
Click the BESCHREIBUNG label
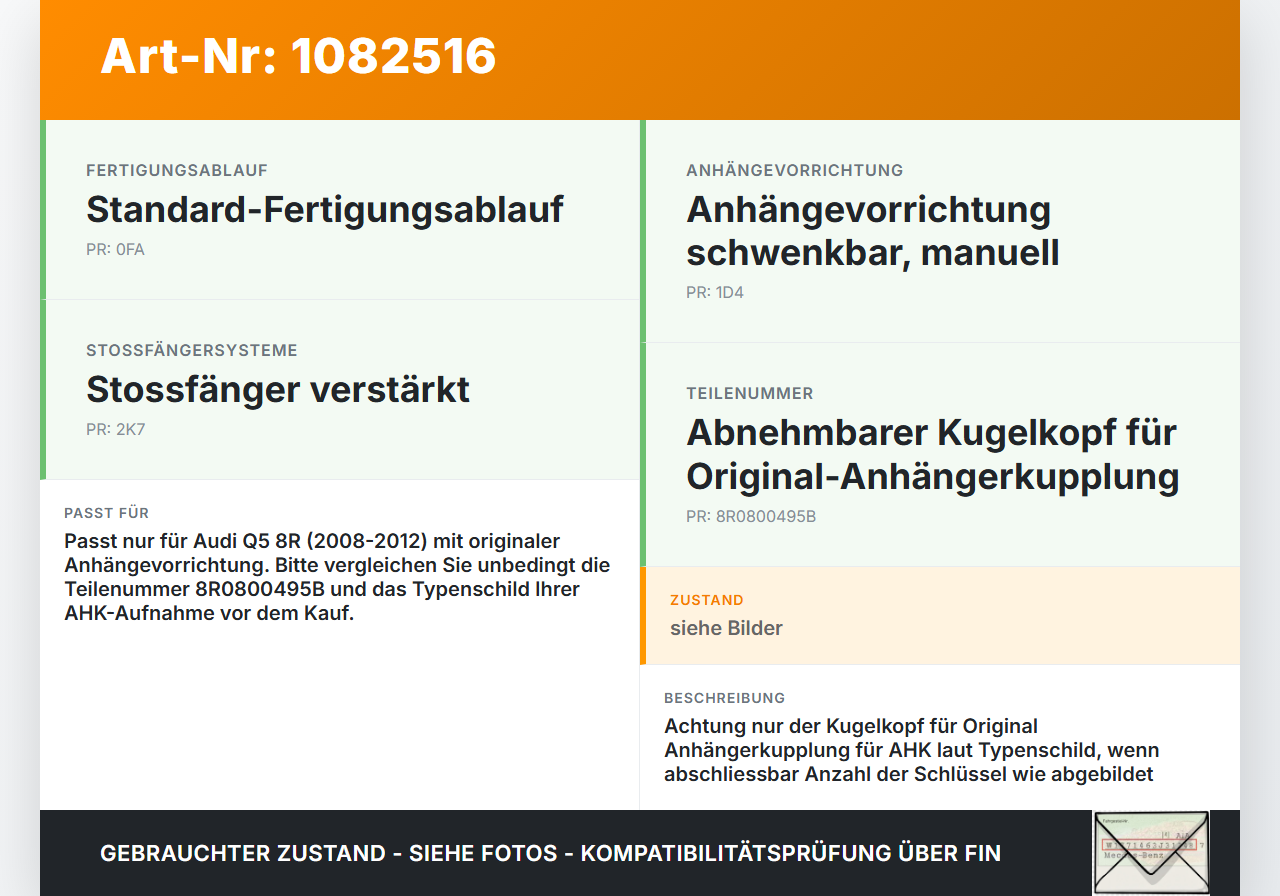(x=725, y=698)
